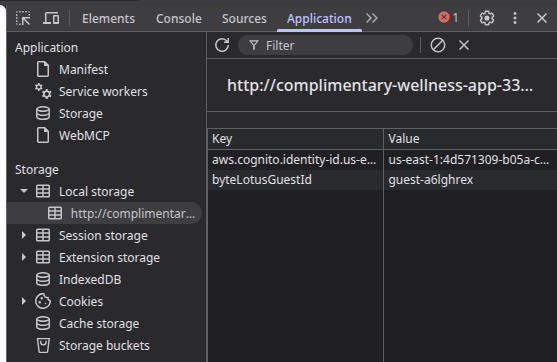Open IndexedDB in the sidebar

click(x=90, y=280)
